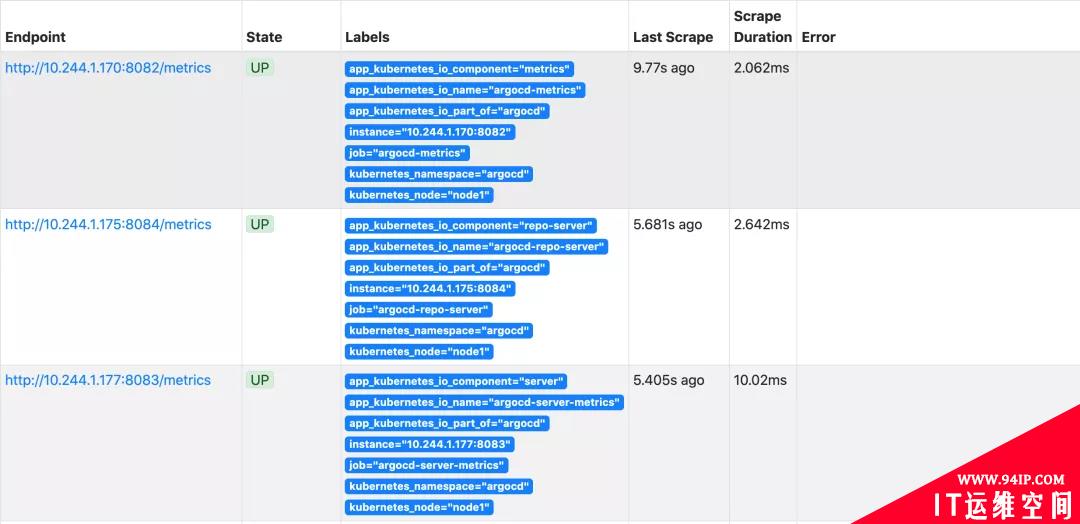Open the 10.244.1.175:8084/metrics endpoint link
The image size is (1080, 524).
tap(108, 224)
